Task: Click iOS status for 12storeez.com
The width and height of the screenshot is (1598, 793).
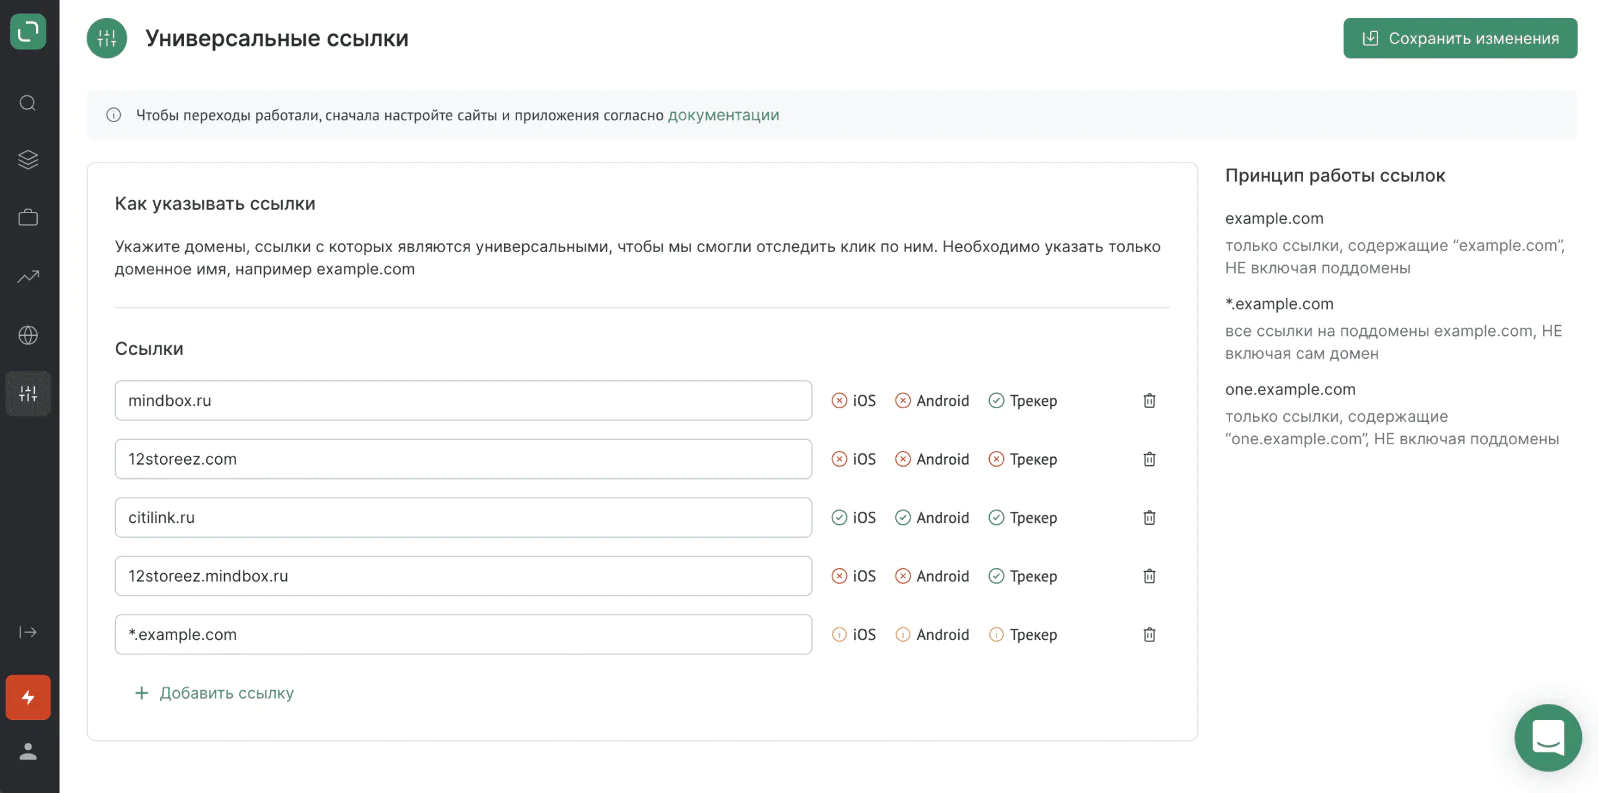Action: 854,459
